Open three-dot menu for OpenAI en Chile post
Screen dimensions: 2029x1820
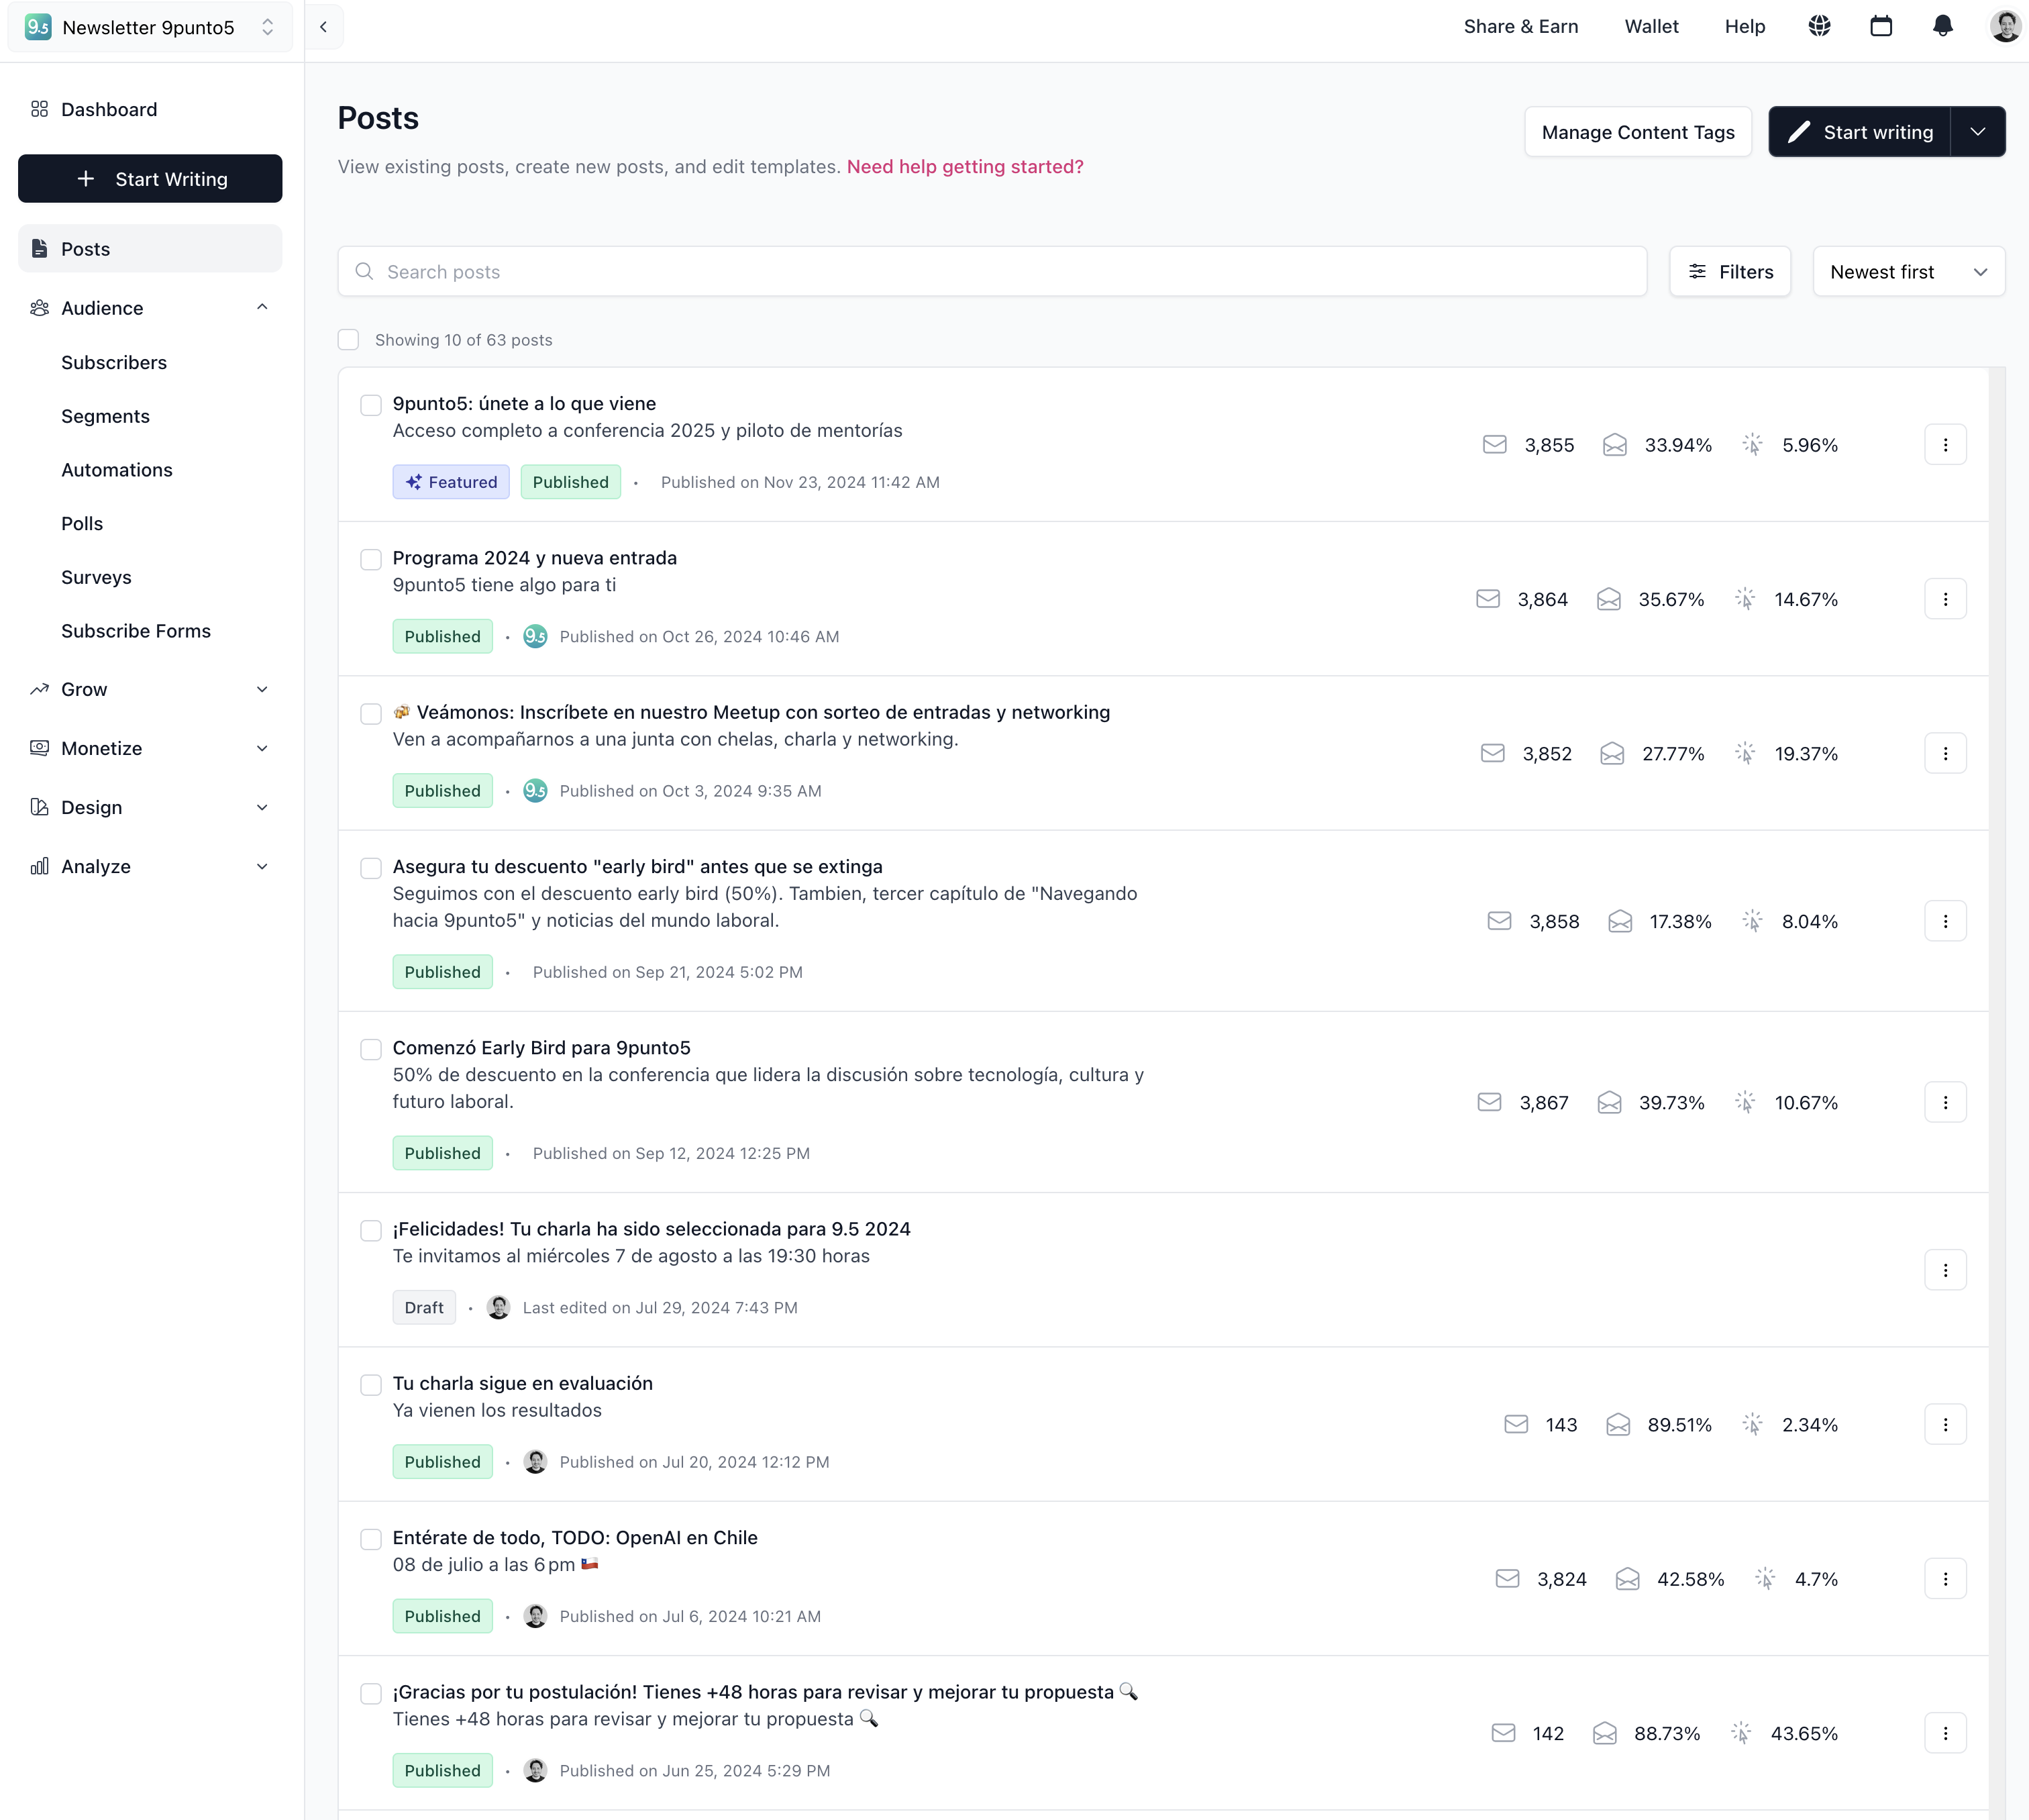coord(1945,1579)
